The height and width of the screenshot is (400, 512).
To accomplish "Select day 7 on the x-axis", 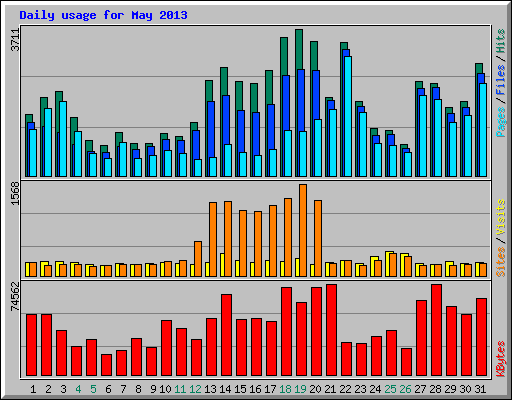I will tap(123, 389).
